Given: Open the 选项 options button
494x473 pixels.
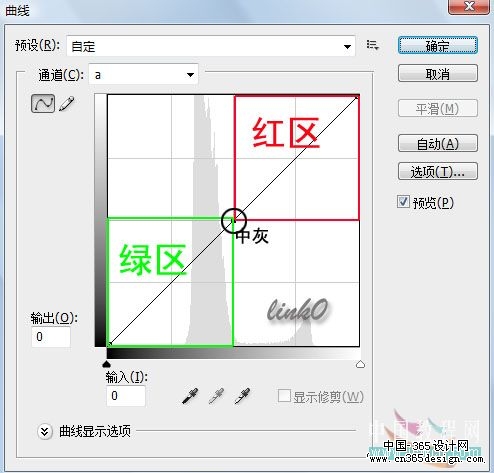Looking at the screenshot, I should (438, 171).
